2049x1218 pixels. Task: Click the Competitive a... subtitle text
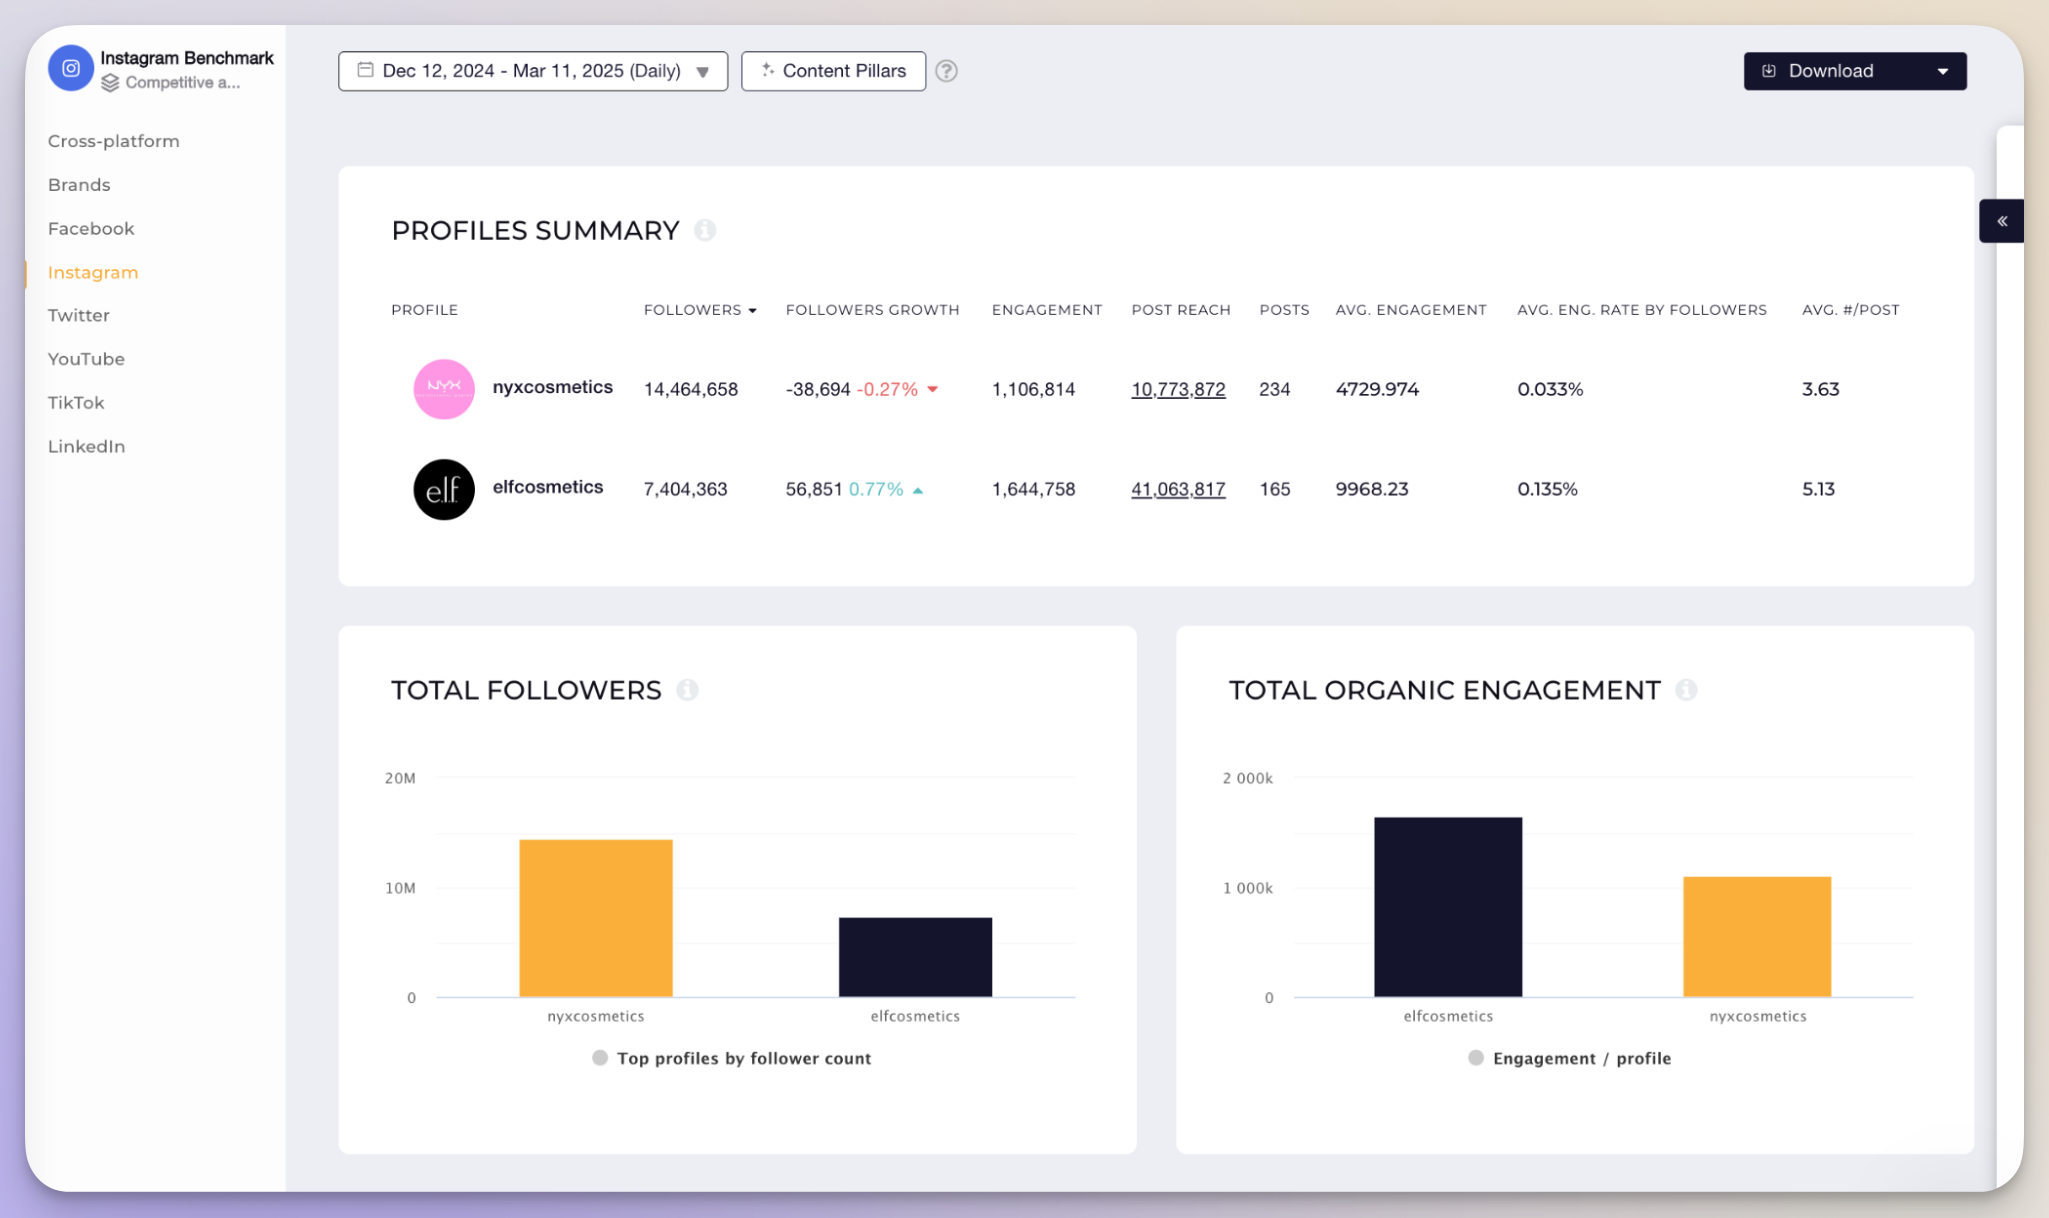click(183, 83)
